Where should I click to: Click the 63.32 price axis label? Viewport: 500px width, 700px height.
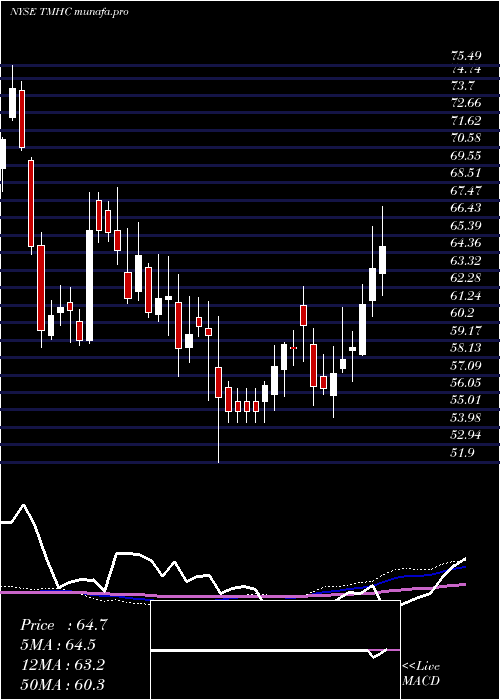(466, 260)
